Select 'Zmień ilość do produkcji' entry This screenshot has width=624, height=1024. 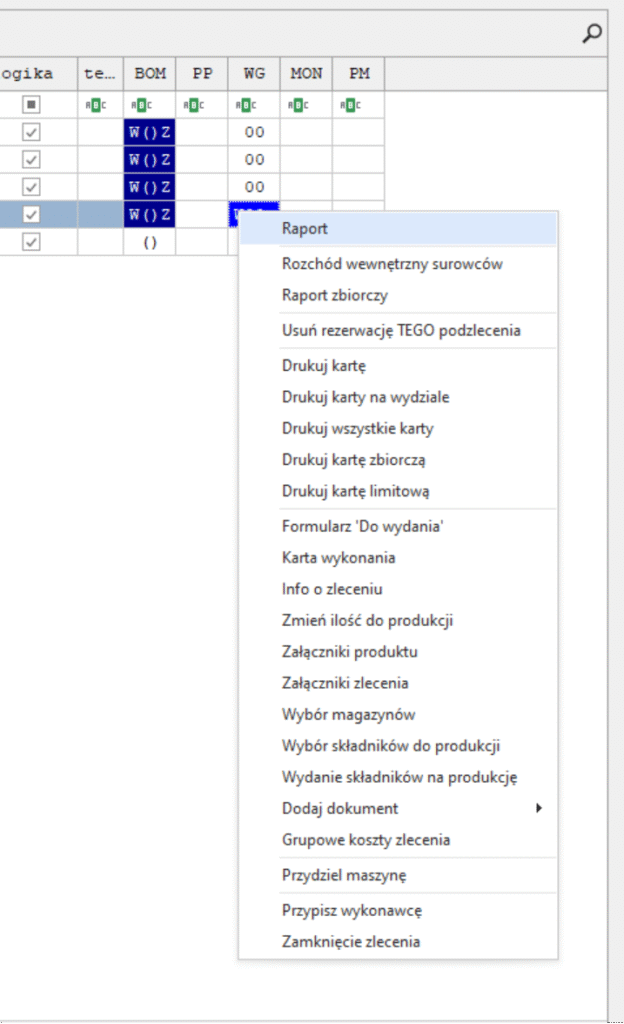coord(367,620)
